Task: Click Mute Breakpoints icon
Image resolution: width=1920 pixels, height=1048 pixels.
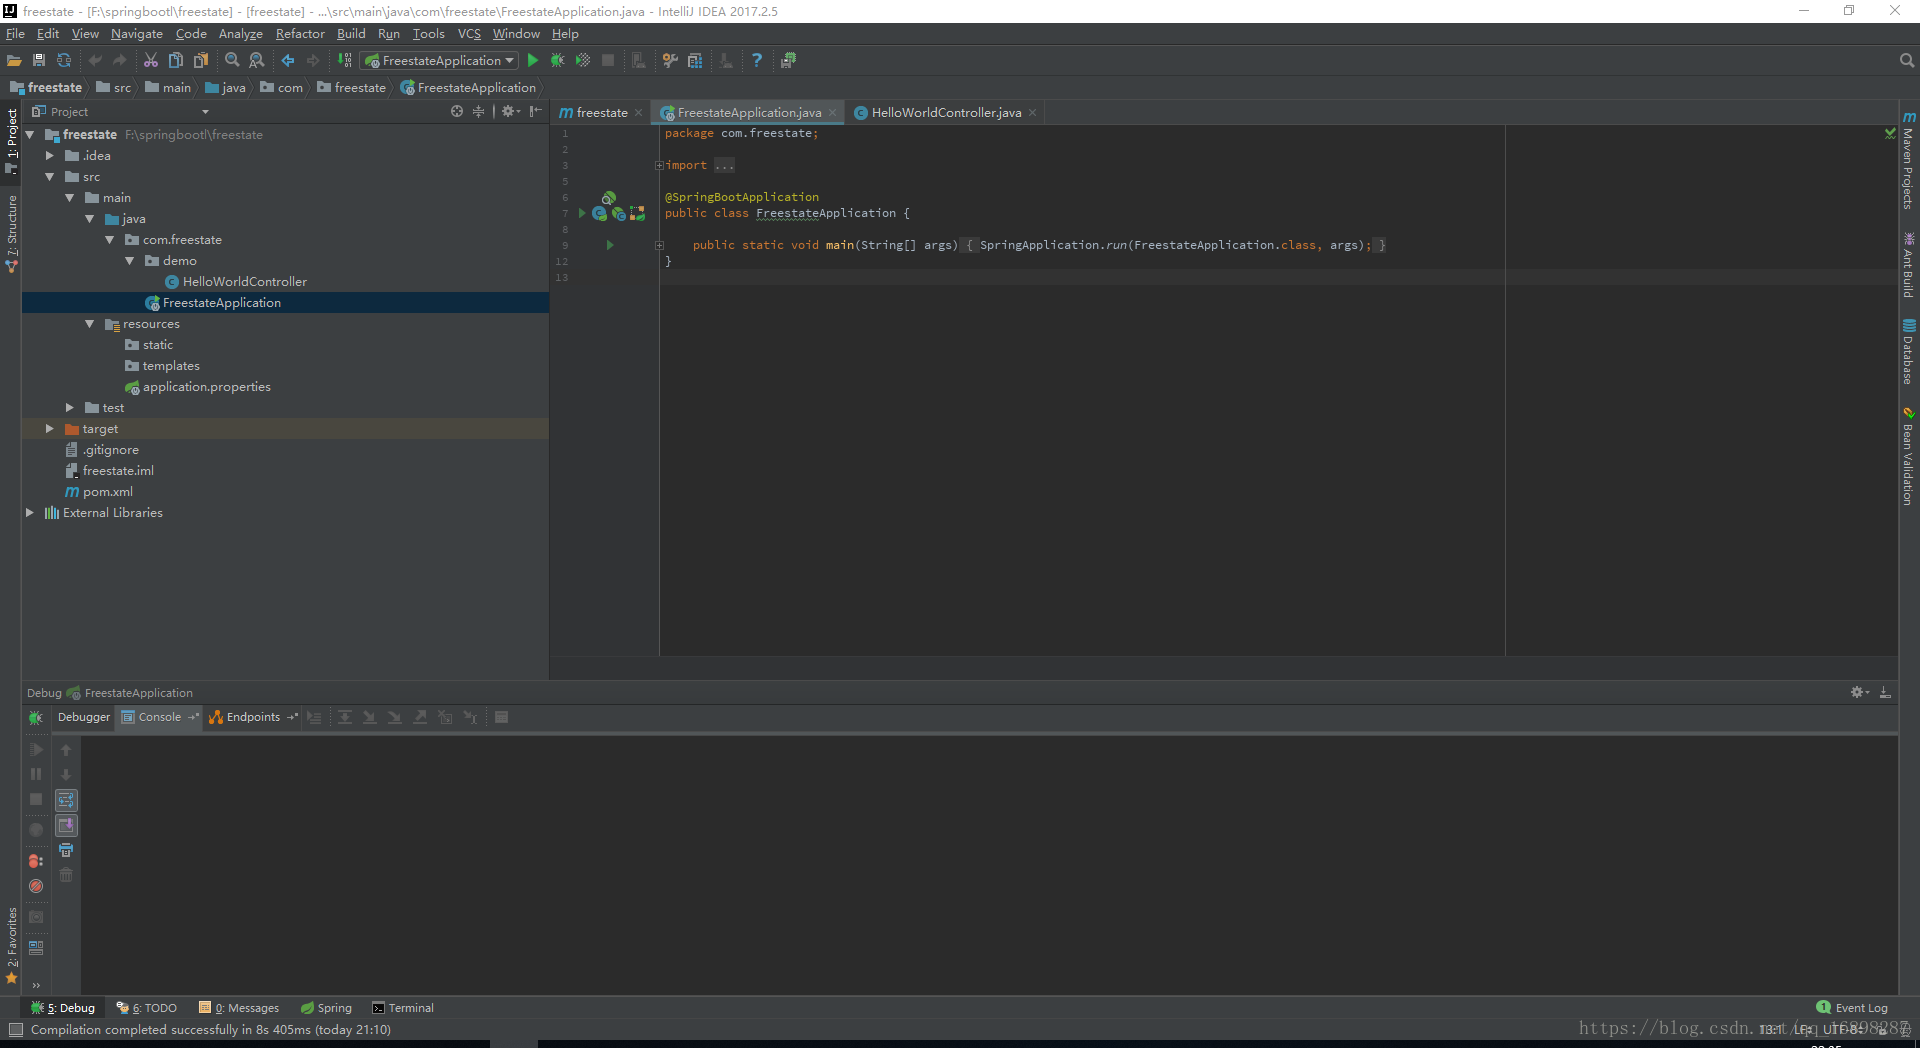Action: coord(36,886)
